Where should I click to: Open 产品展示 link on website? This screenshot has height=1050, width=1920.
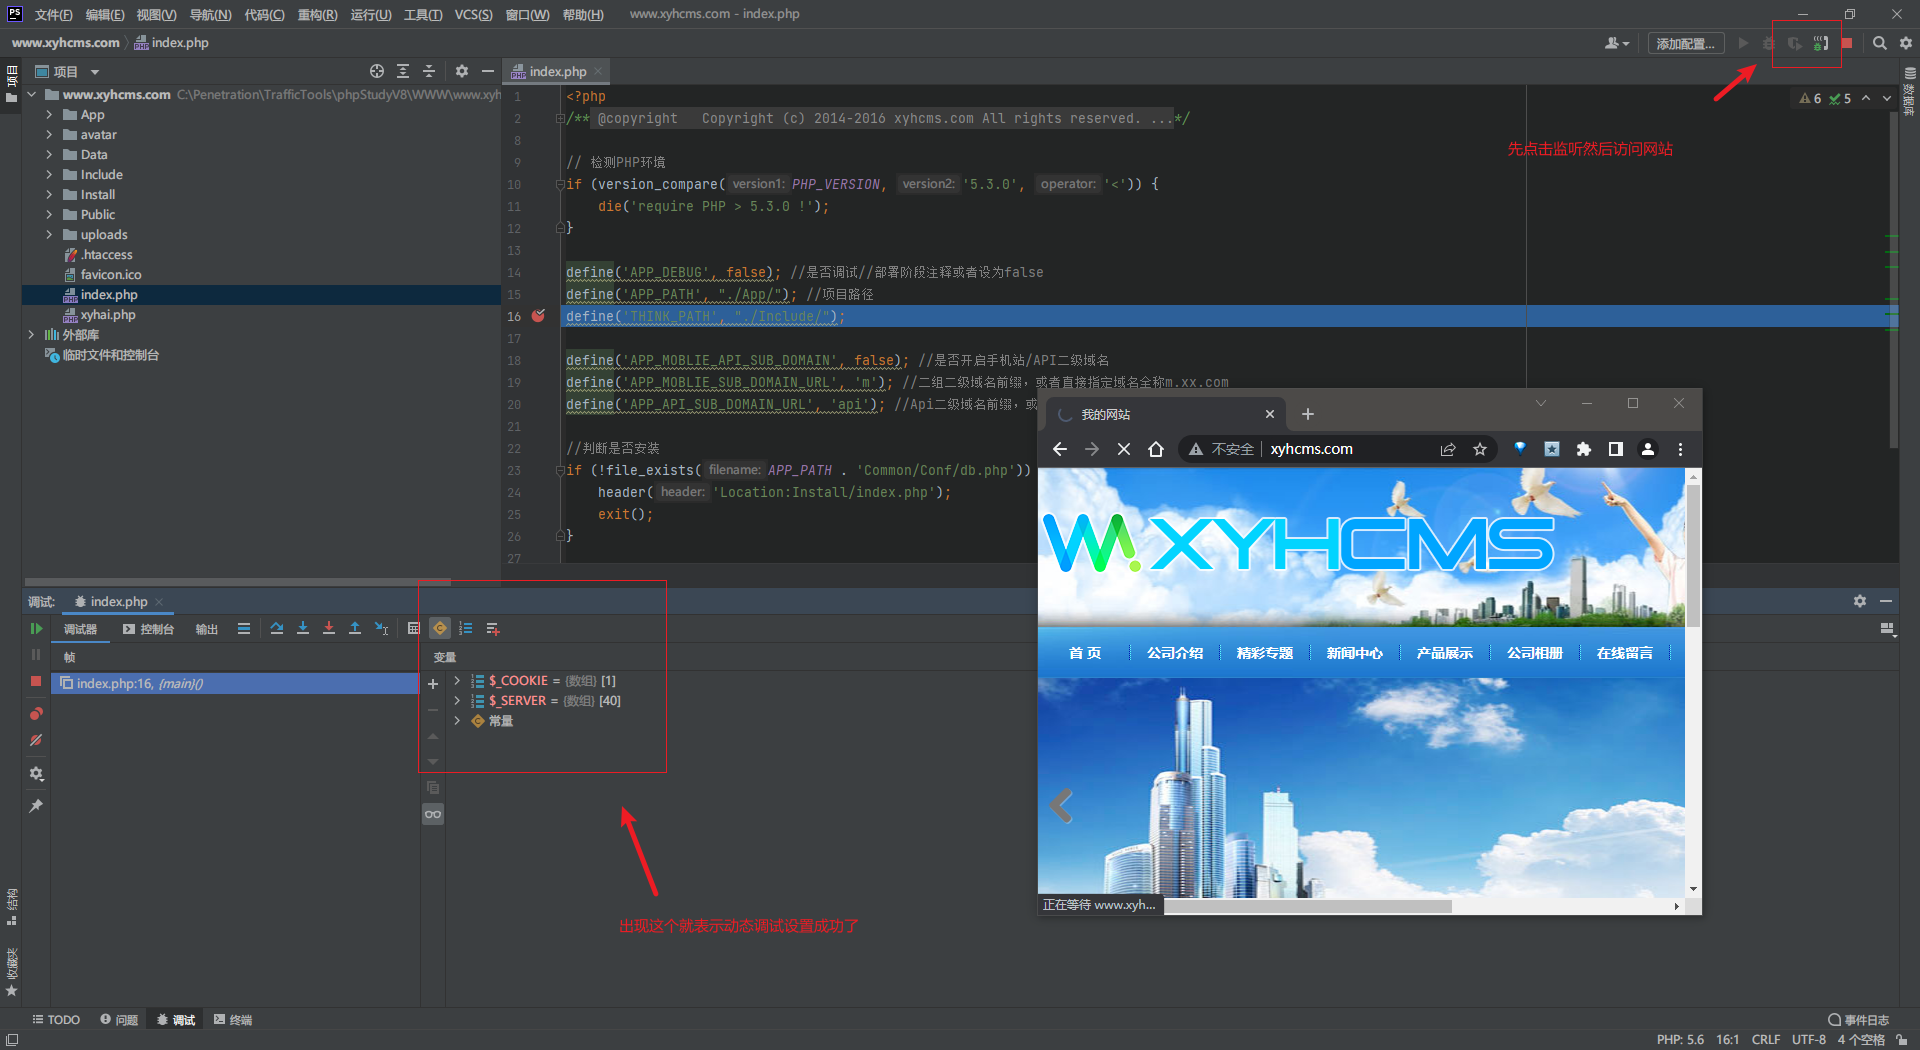[x=1445, y=653]
